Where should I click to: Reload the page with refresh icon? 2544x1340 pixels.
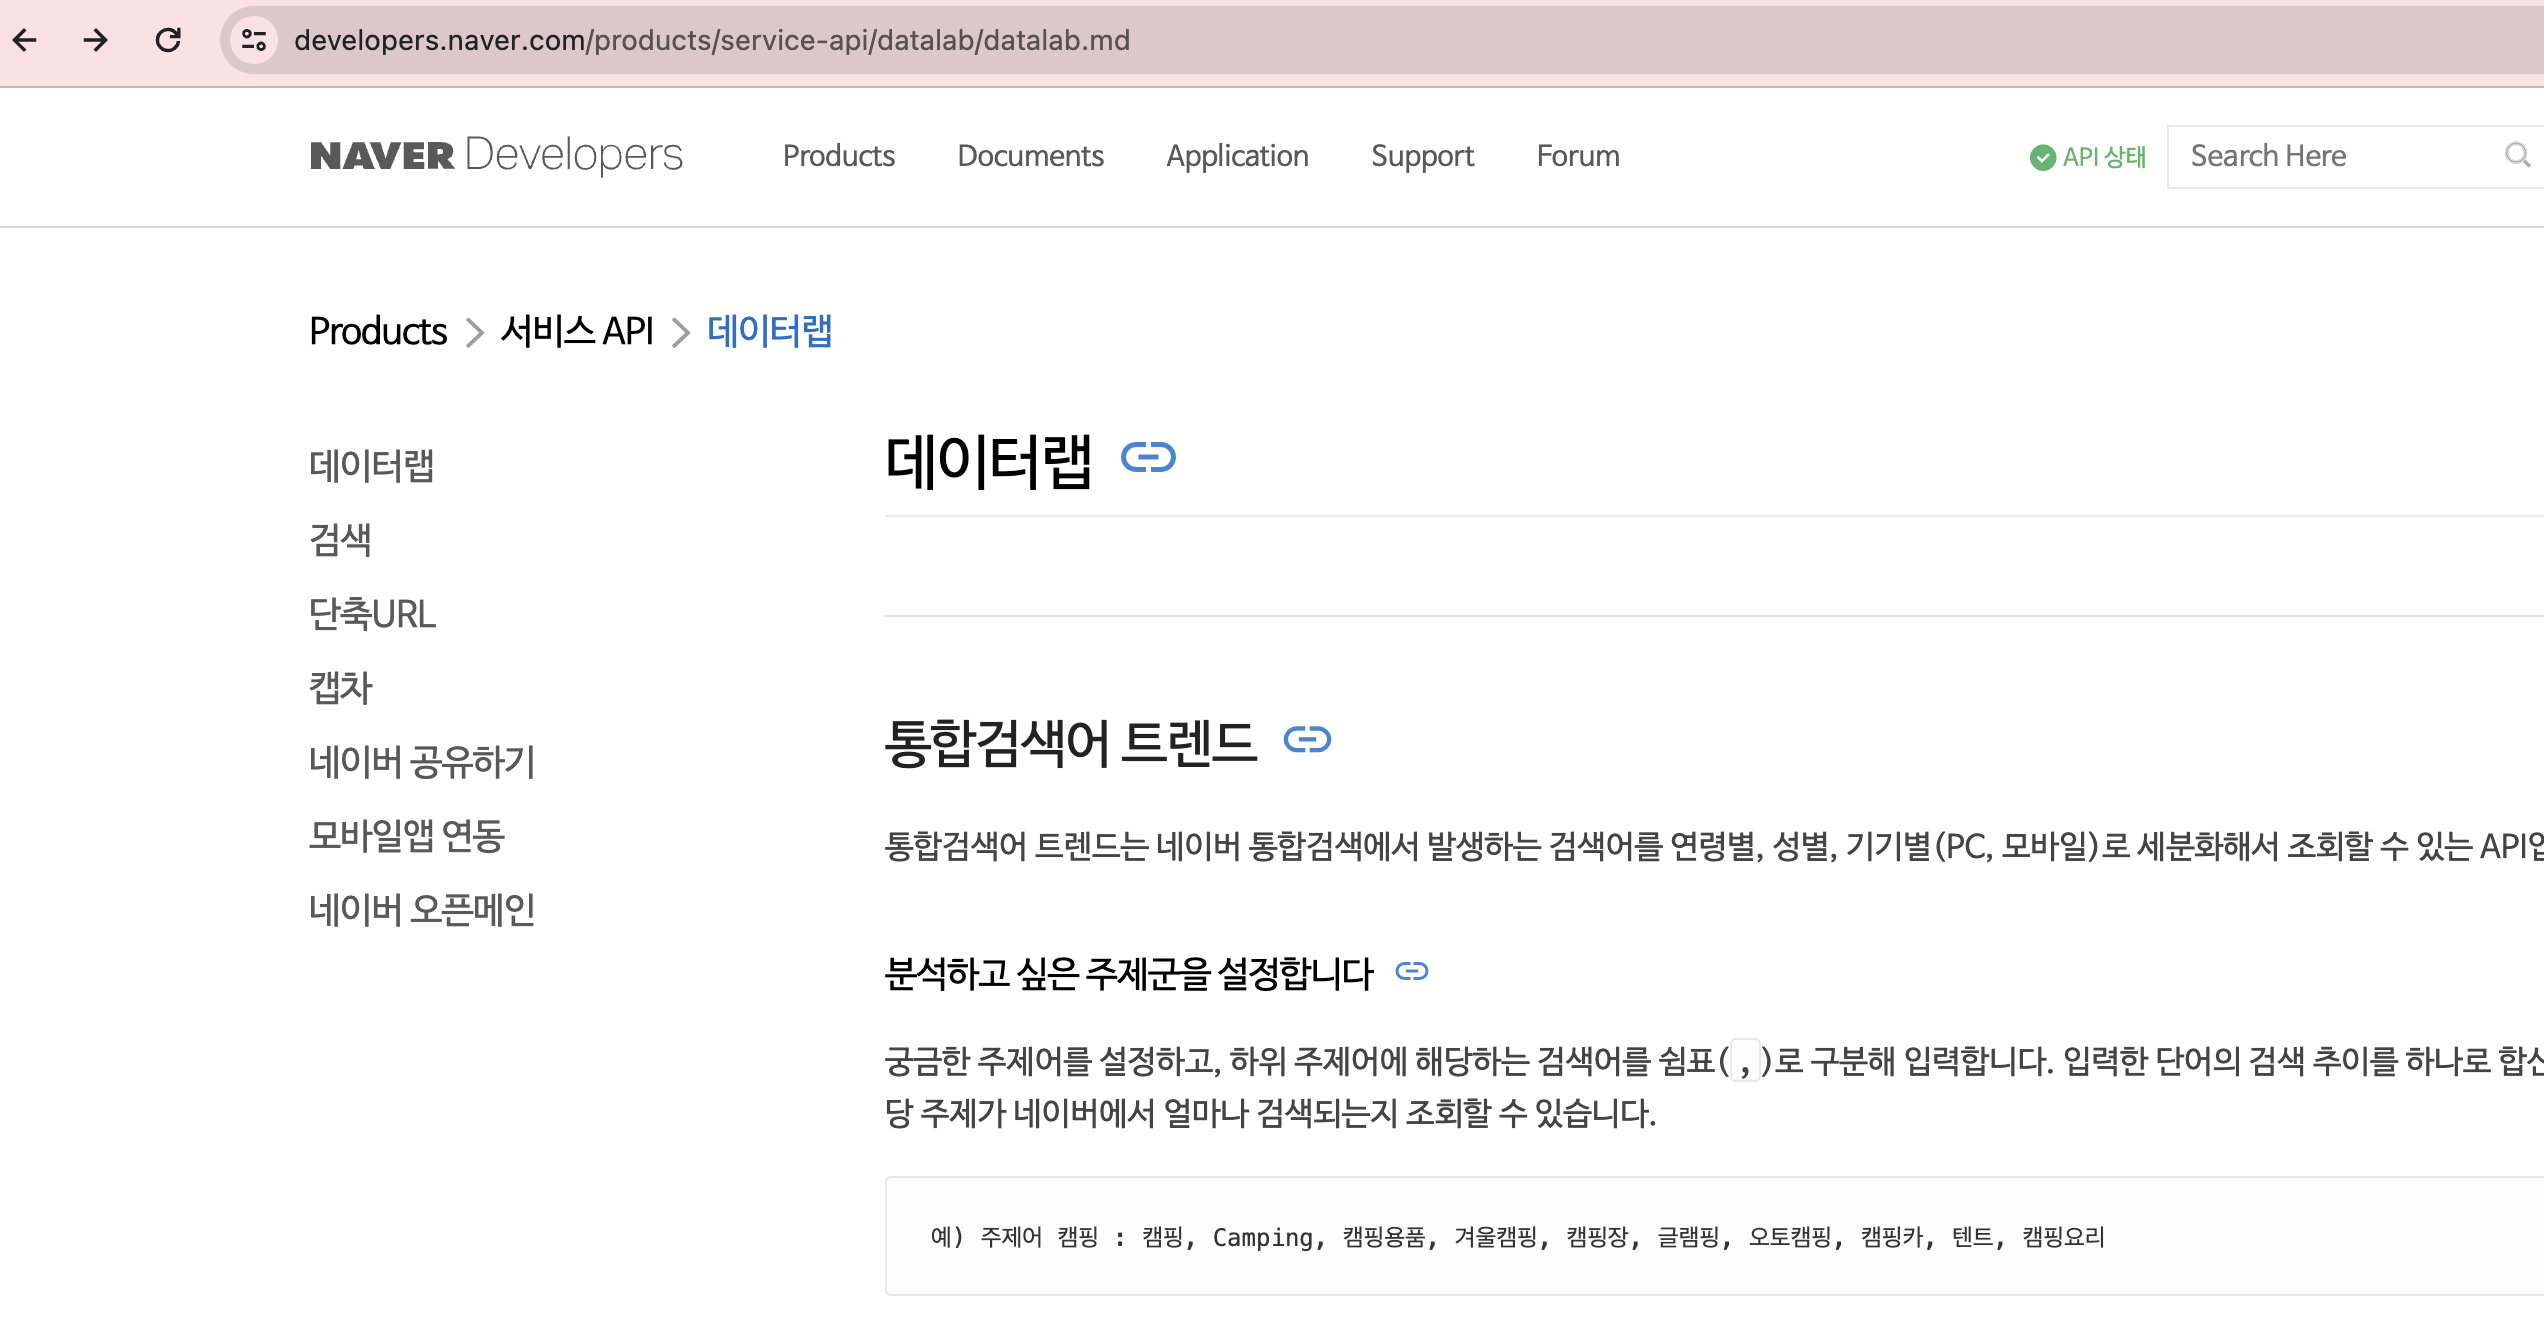(168, 40)
